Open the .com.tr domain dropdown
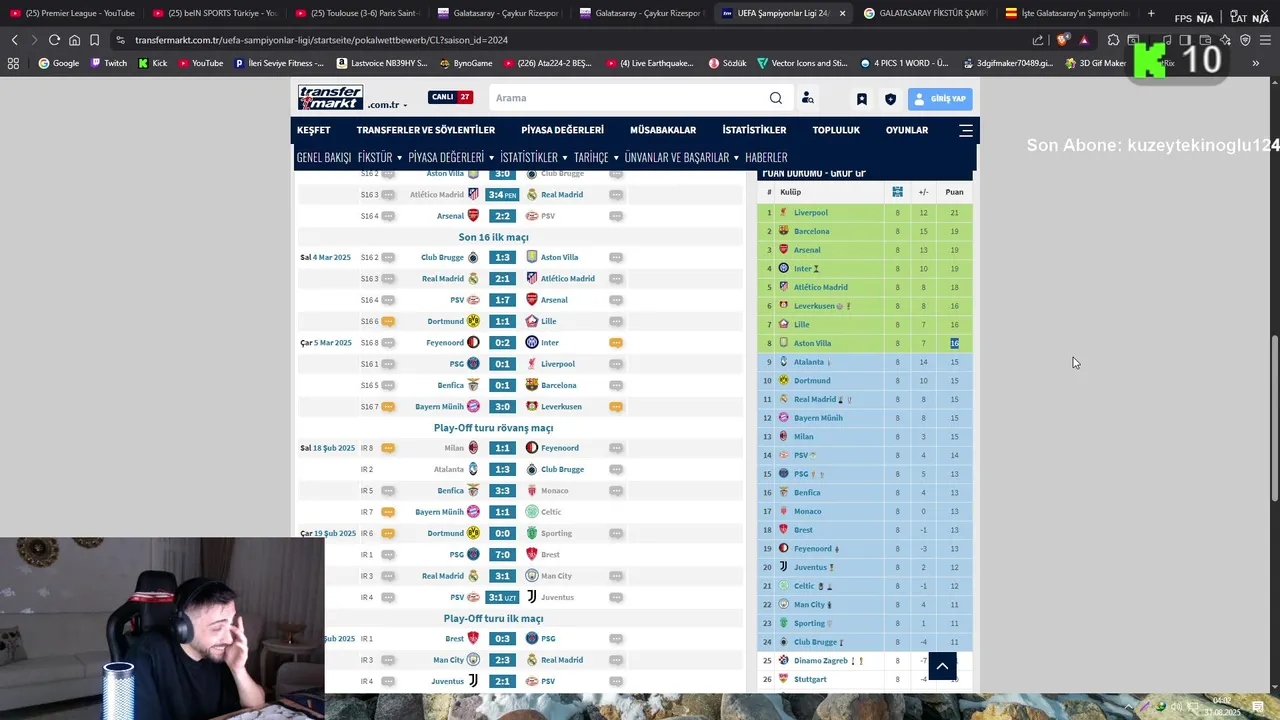Image resolution: width=1280 pixels, height=720 pixels. [386, 105]
